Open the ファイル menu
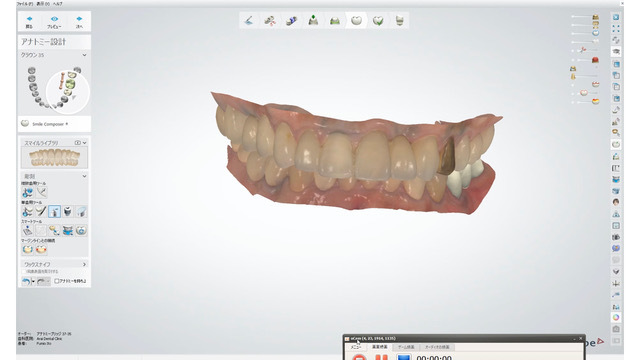Viewport: 640px width, 360px height. pyautogui.click(x=24, y=4)
